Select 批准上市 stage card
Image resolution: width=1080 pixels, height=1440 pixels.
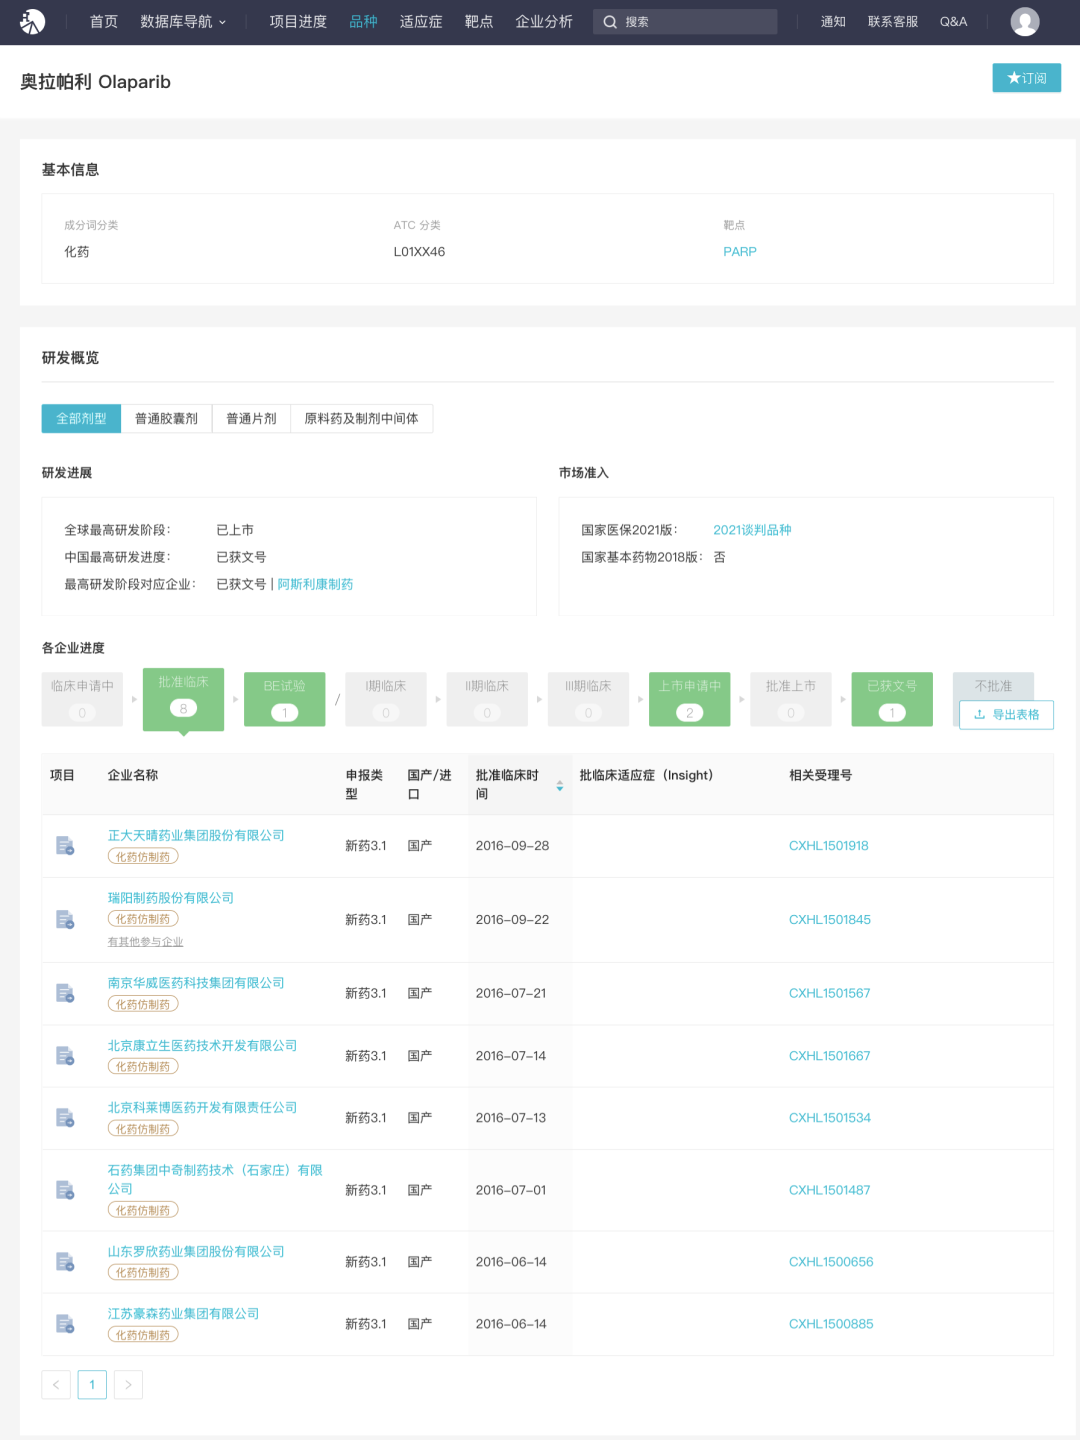(791, 699)
